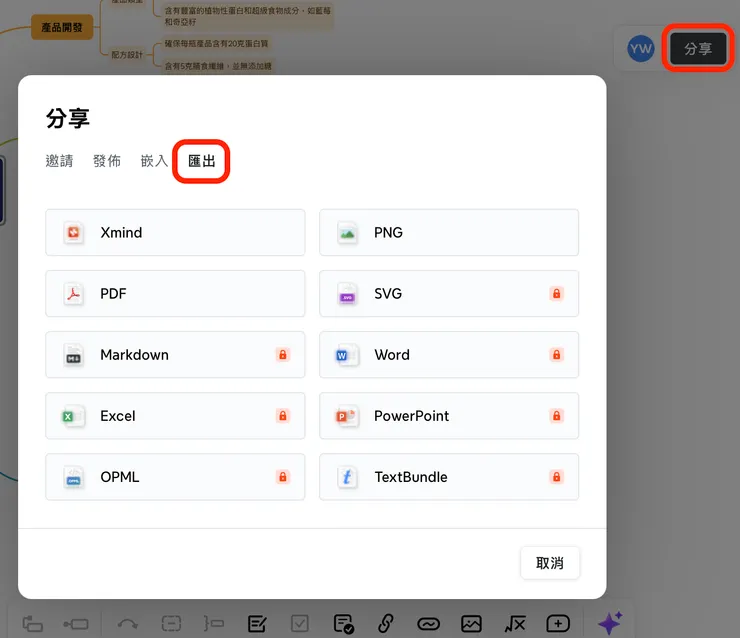Viewport: 740px width, 638px height.
Task: Click the note pencil toolbar icon
Action: click(257, 624)
